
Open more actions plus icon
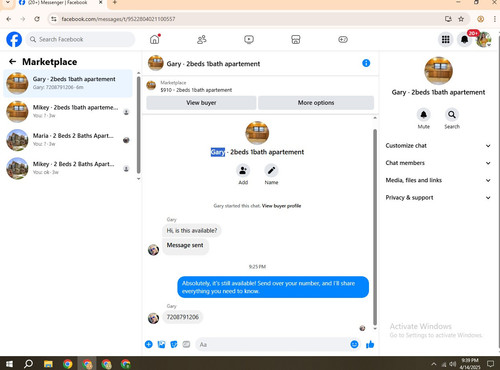(149, 344)
